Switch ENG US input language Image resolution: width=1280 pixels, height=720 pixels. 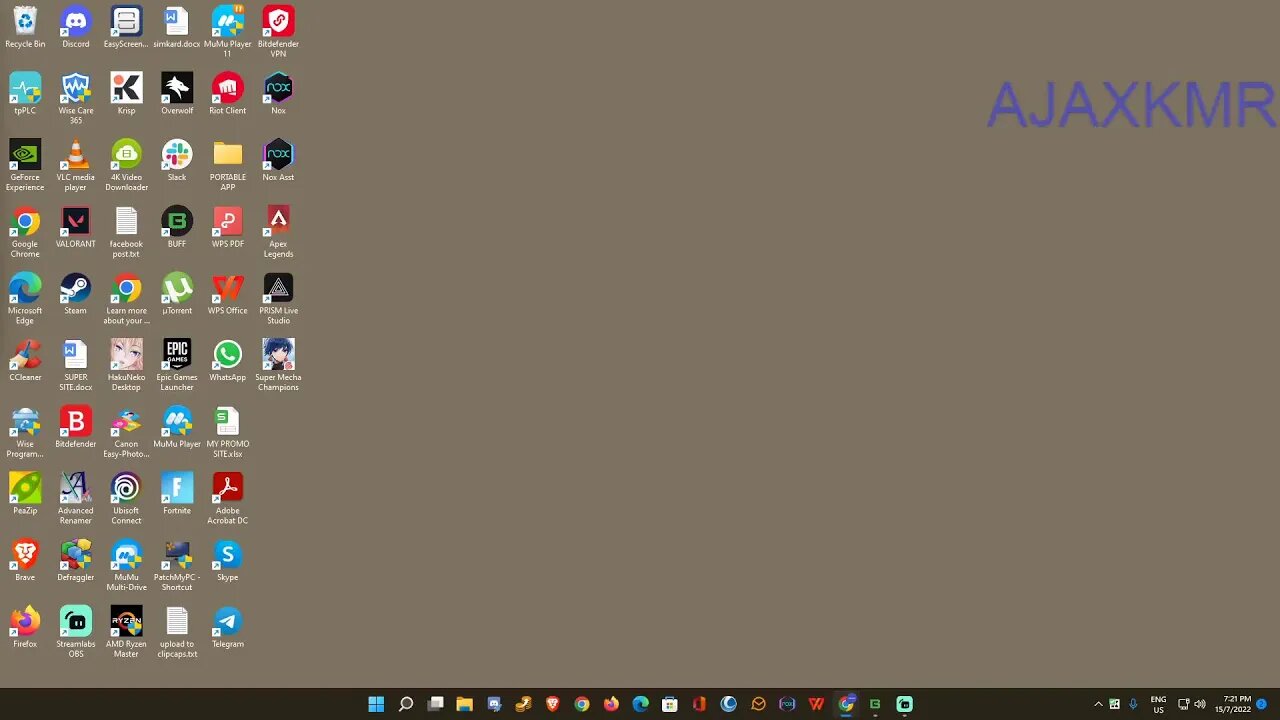pos(1158,704)
